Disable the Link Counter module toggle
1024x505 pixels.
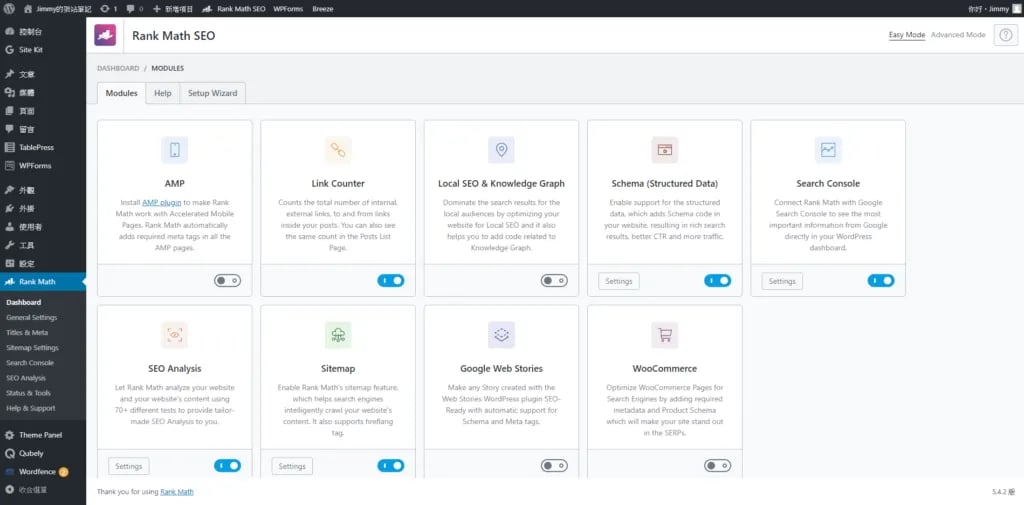point(391,281)
